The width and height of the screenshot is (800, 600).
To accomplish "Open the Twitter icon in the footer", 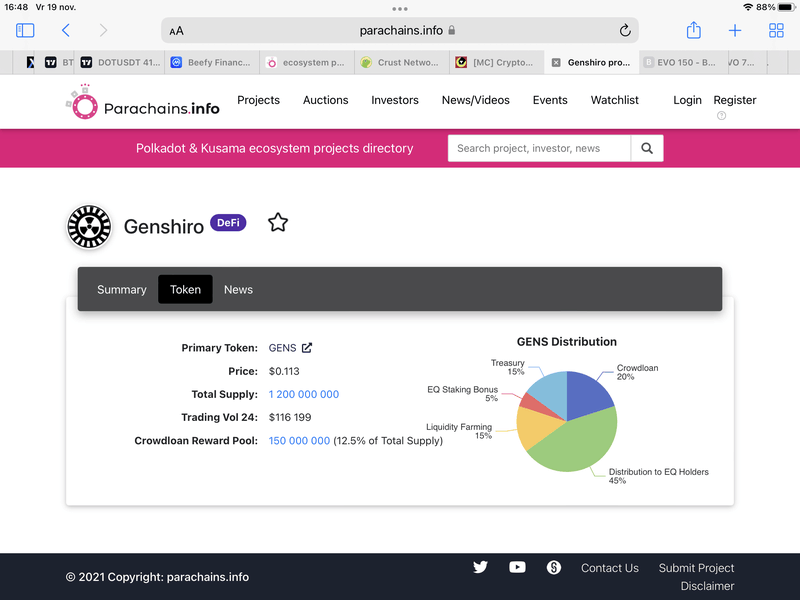I will [x=480, y=567].
